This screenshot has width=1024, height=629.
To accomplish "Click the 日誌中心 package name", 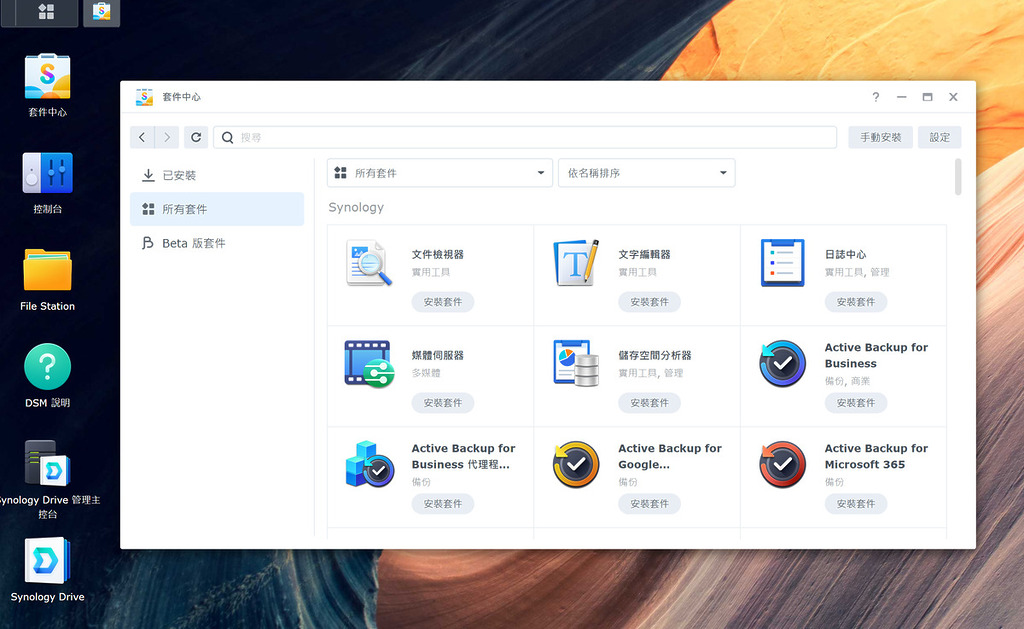I will [846, 254].
